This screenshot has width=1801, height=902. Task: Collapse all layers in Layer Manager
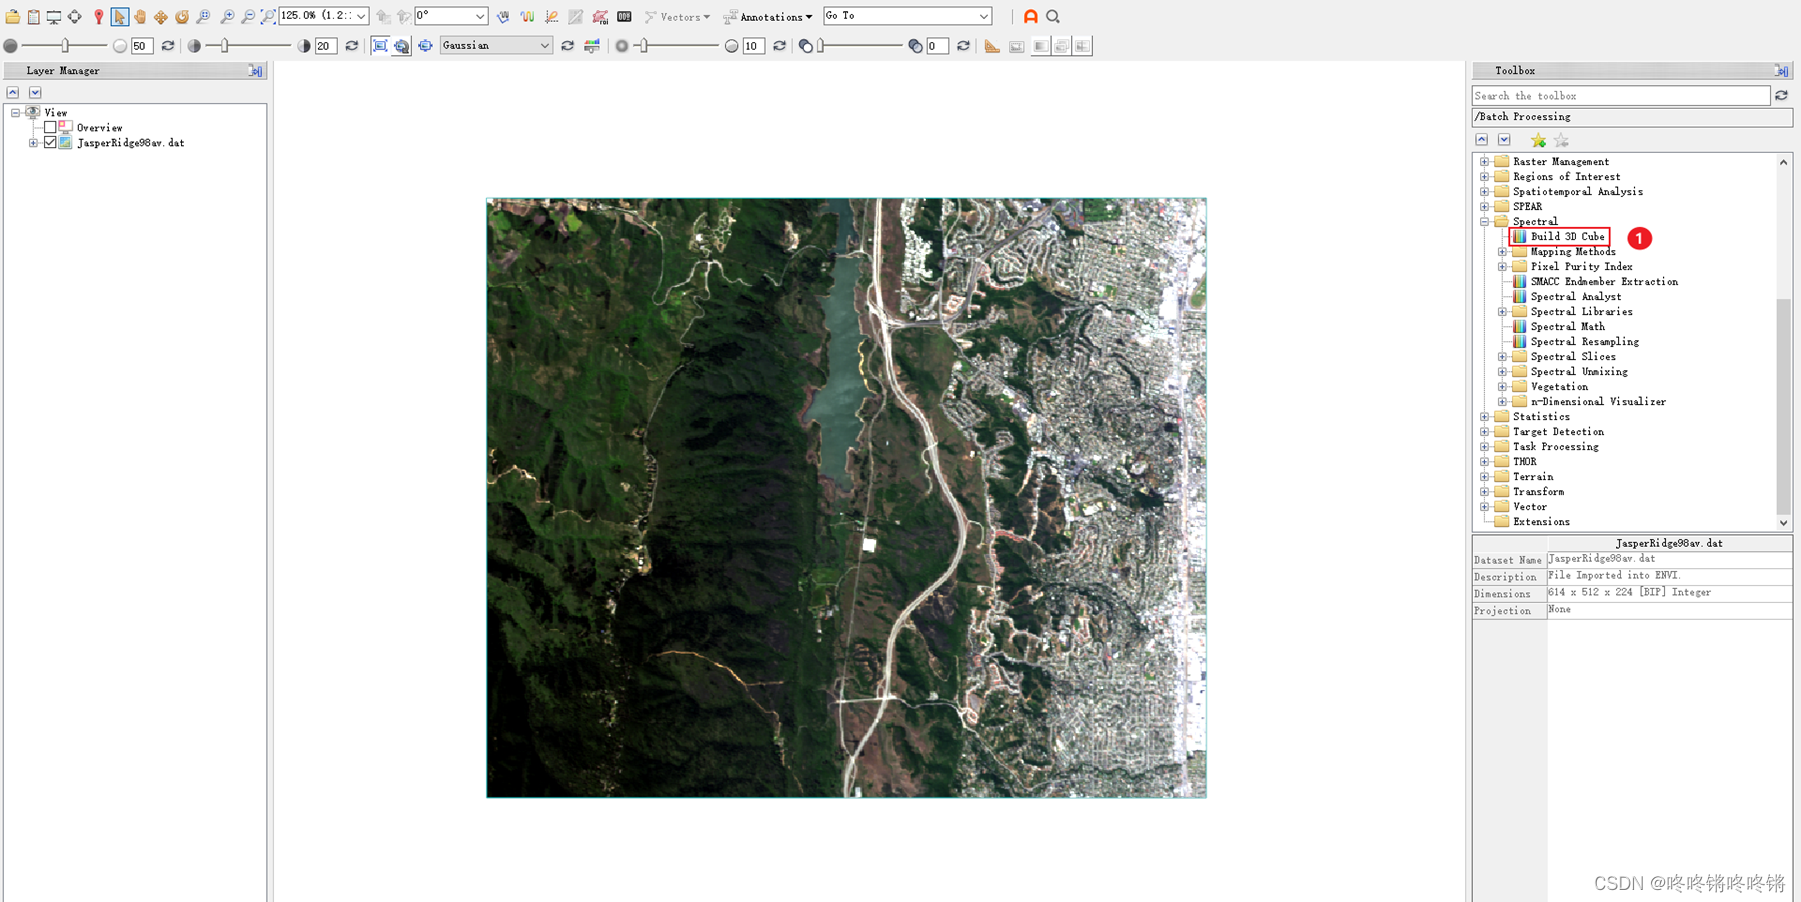[x=13, y=92]
